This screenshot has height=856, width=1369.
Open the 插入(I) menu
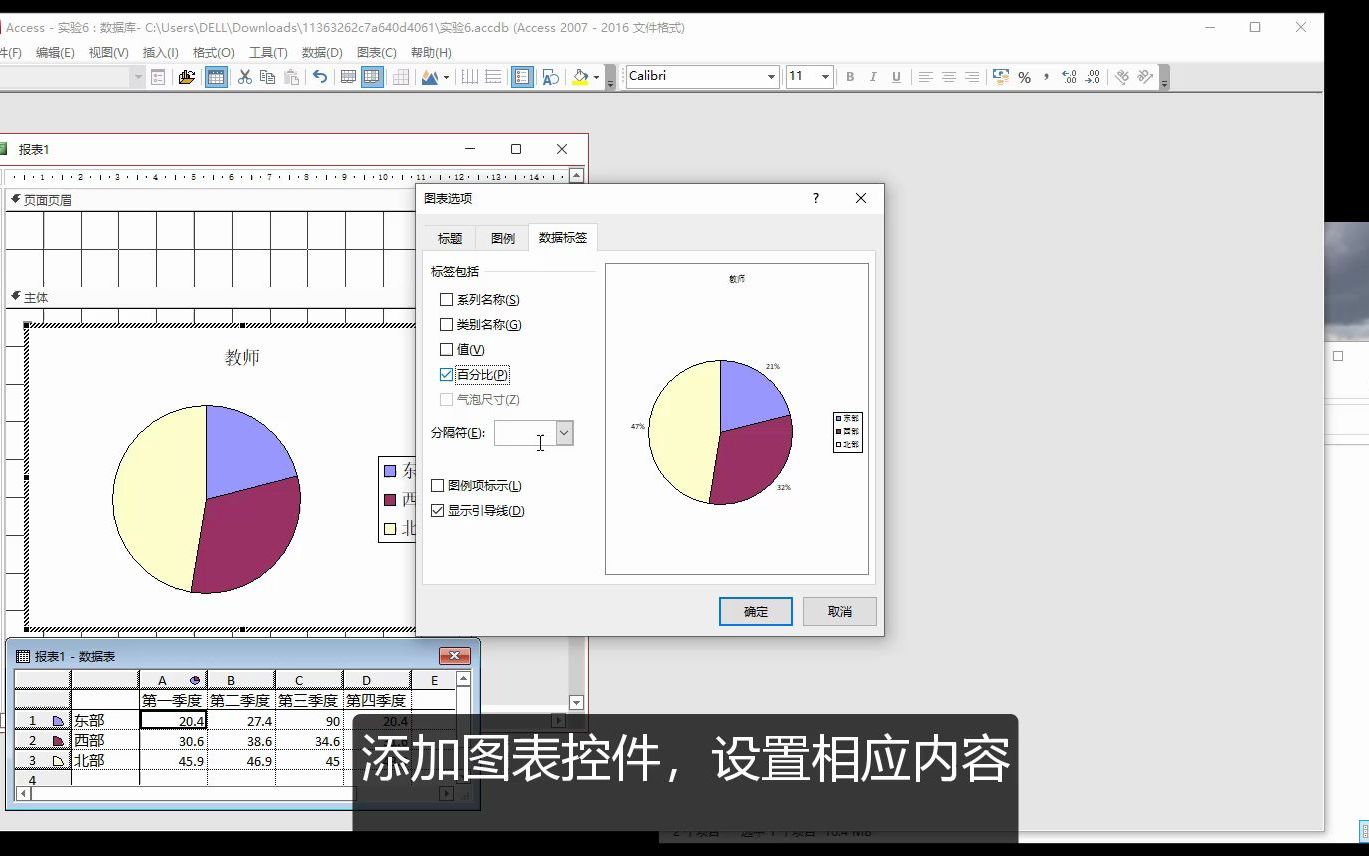(160, 53)
